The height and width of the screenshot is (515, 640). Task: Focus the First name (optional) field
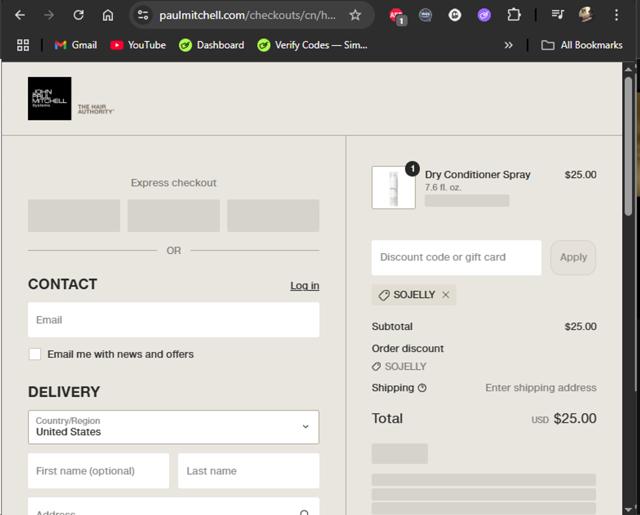pyautogui.click(x=98, y=471)
